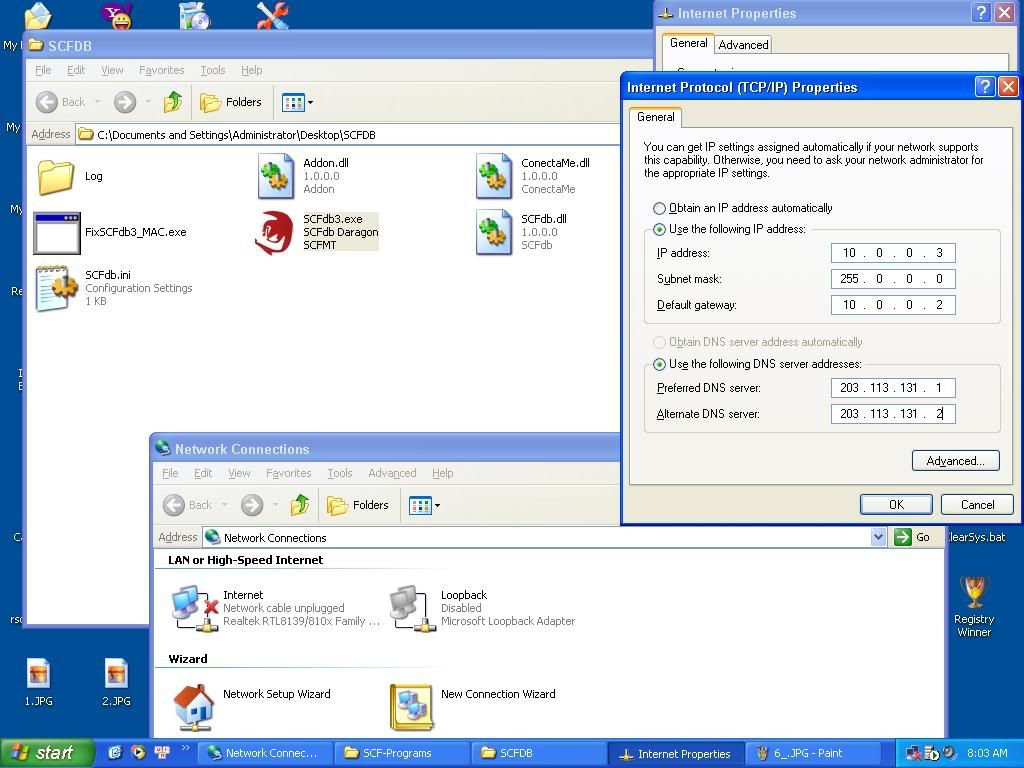
Task: Click Forward arrow in Network Connections toolbar
Action: tap(251, 505)
